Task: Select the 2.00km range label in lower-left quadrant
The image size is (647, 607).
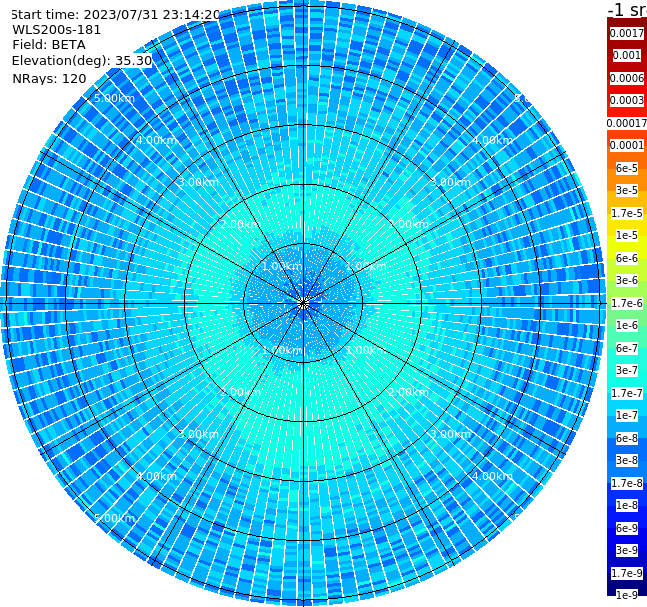Action: (x=240, y=392)
